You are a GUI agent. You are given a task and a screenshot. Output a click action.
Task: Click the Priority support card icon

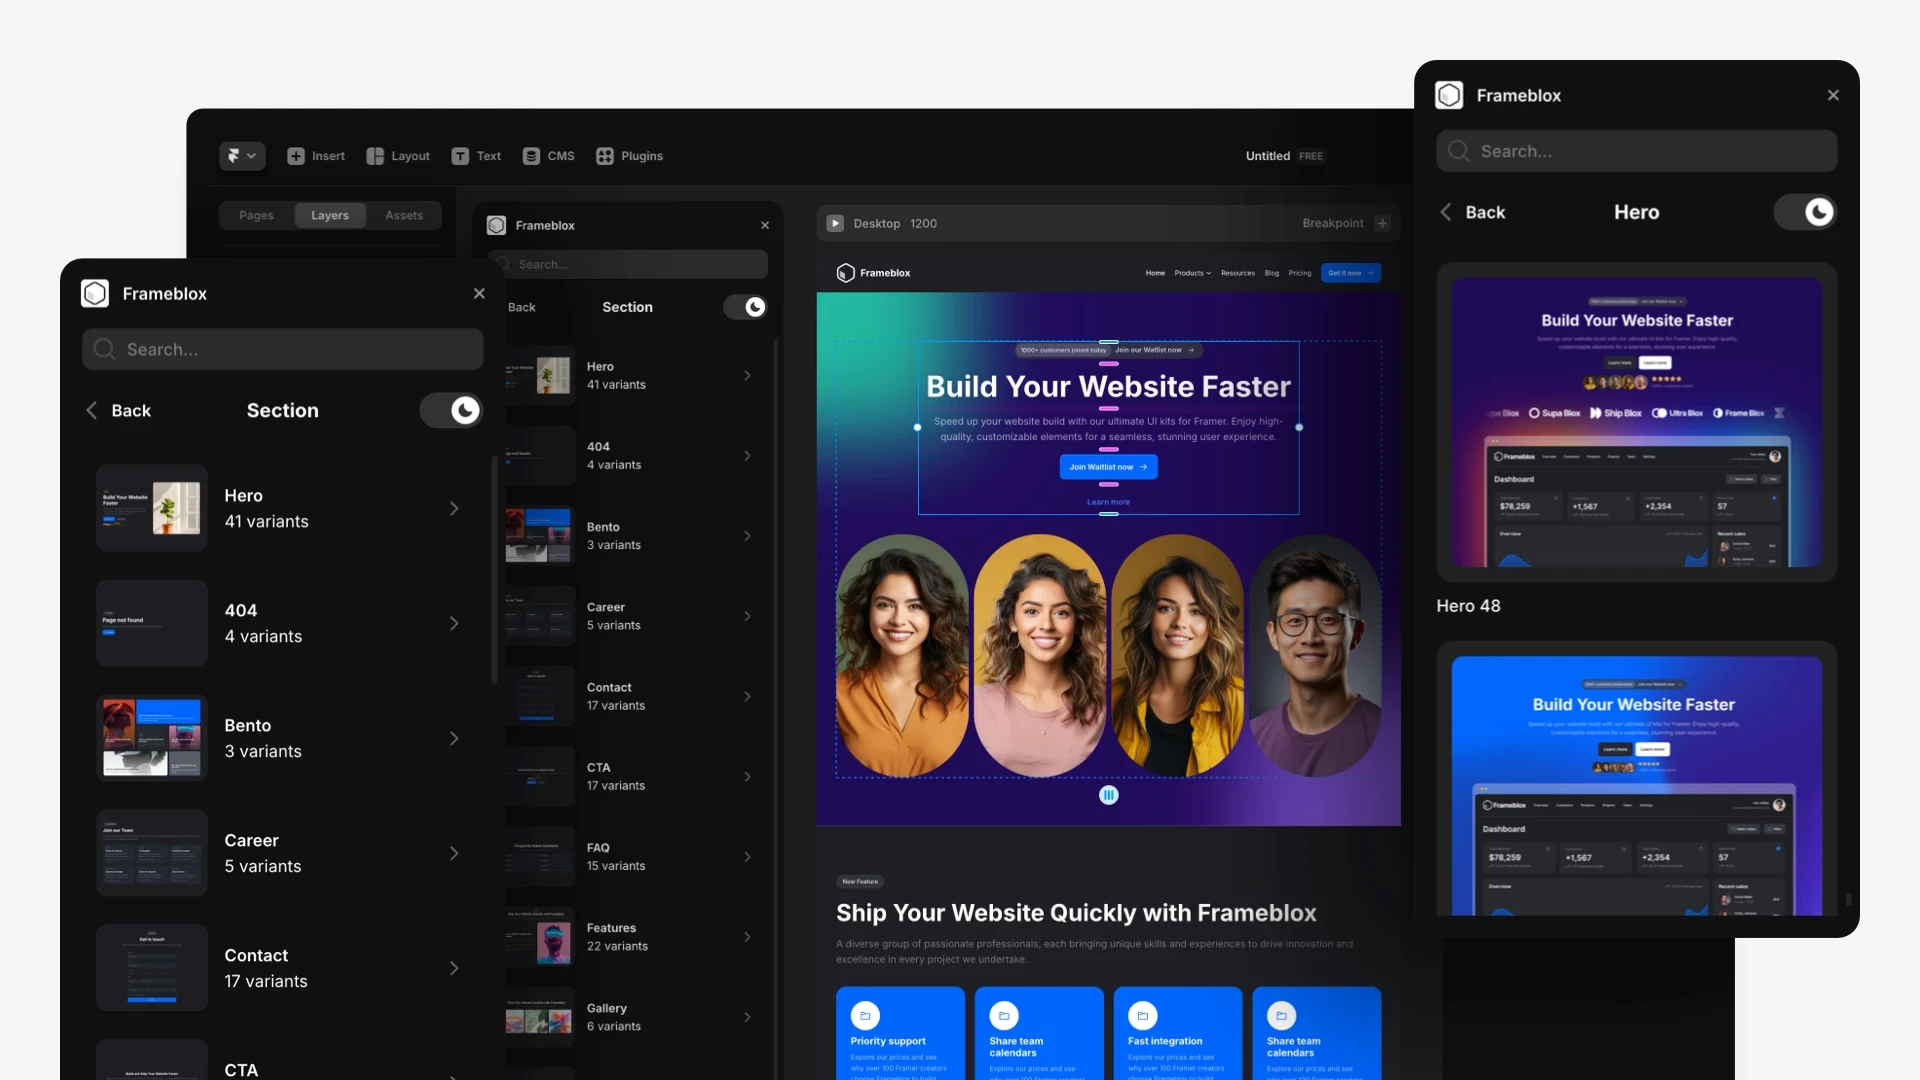(x=865, y=1015)
